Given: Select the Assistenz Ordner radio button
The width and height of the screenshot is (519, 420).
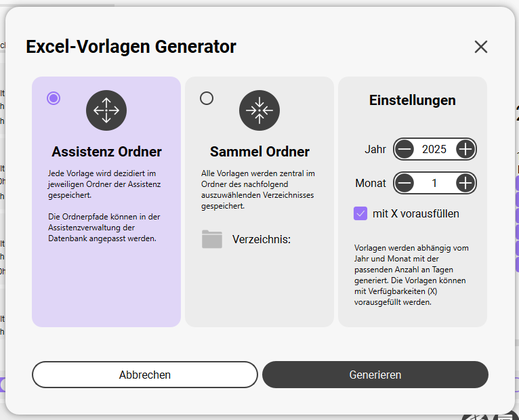Looking at the screenshot, I should click(x=53, y=98).
